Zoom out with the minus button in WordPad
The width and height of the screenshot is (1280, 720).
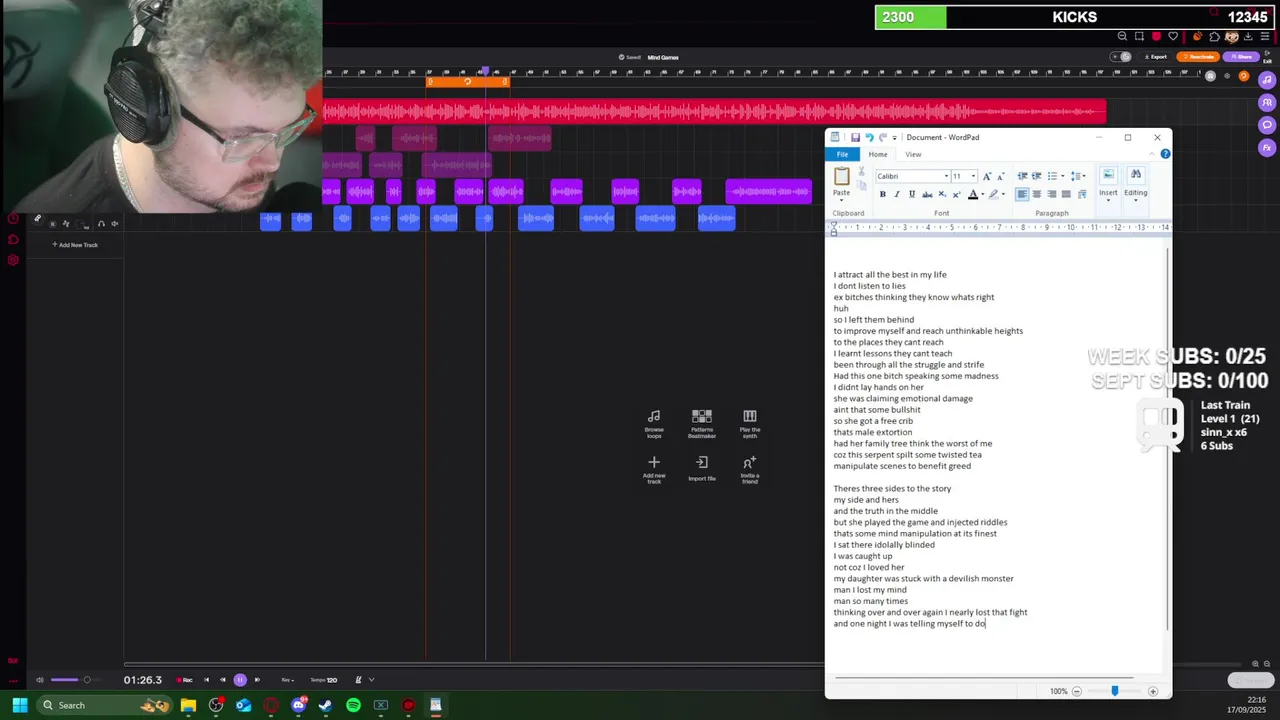click(1077, 691)
